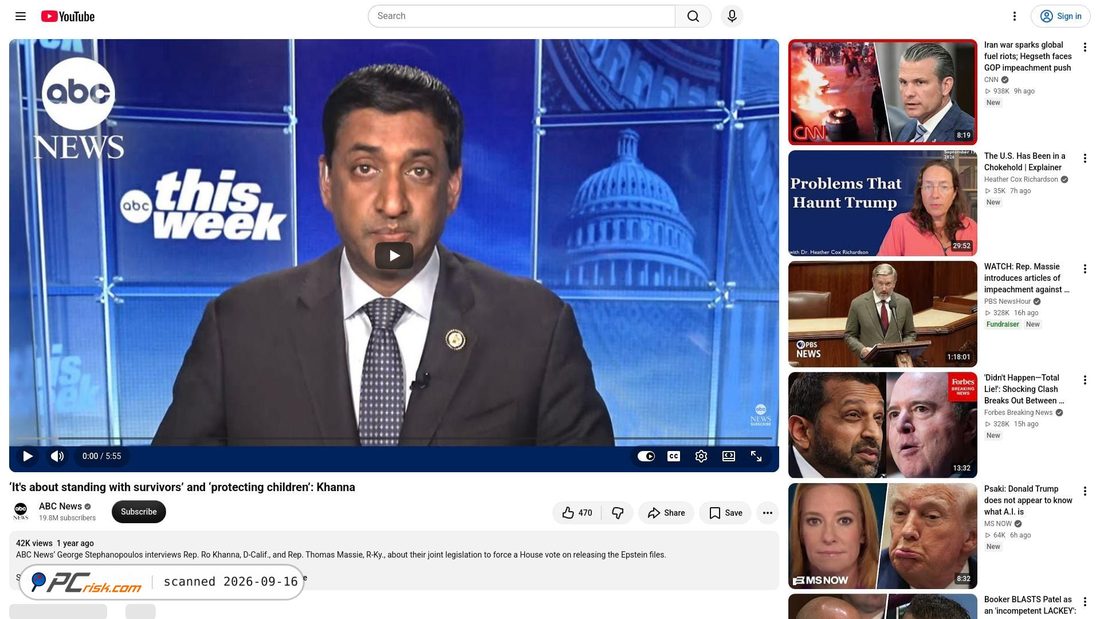1100x619 pixels.
Task: Open options menu for Forbes clash video
Action: click(x=1085, y=380)
